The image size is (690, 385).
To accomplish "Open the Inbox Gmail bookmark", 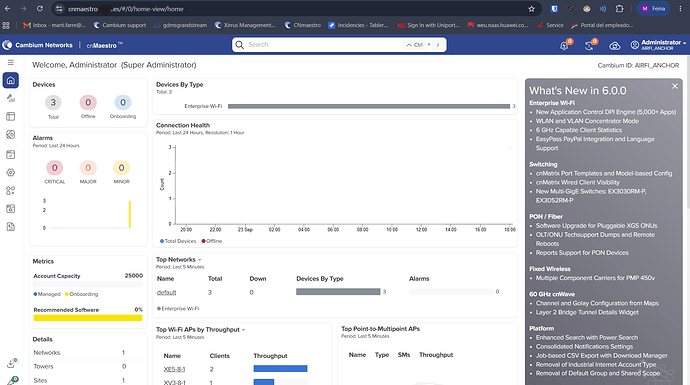I will click(55, 26).
